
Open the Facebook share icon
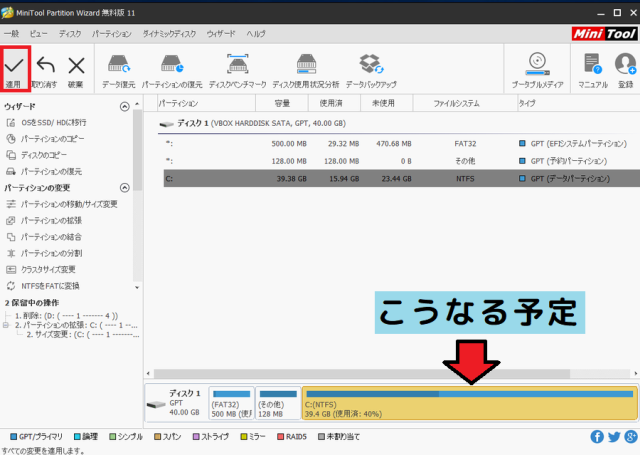[597, 437]
